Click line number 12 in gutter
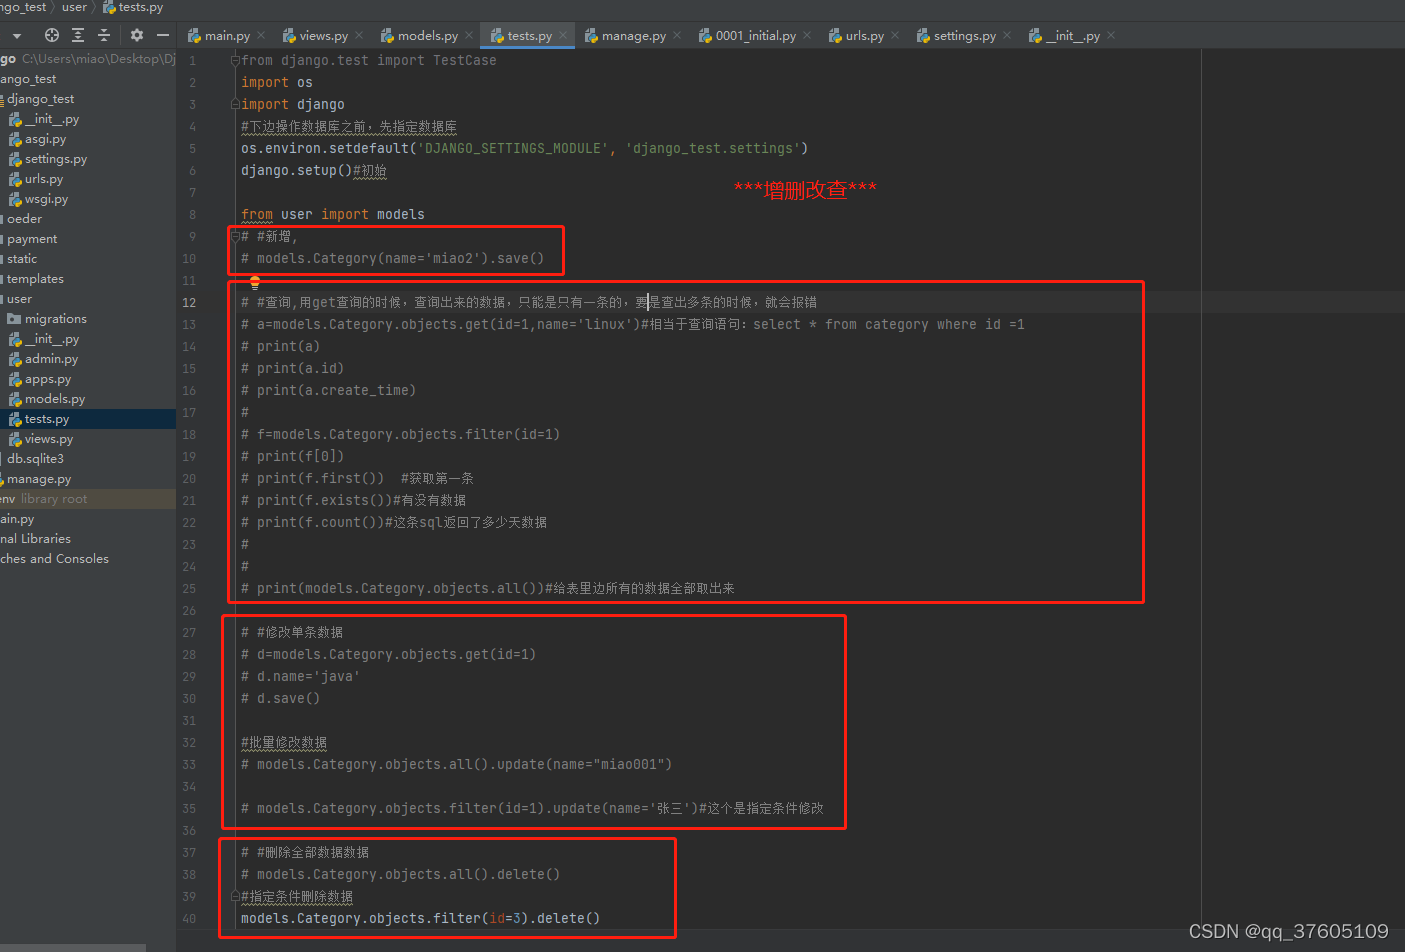 click(x=189, y=302)
